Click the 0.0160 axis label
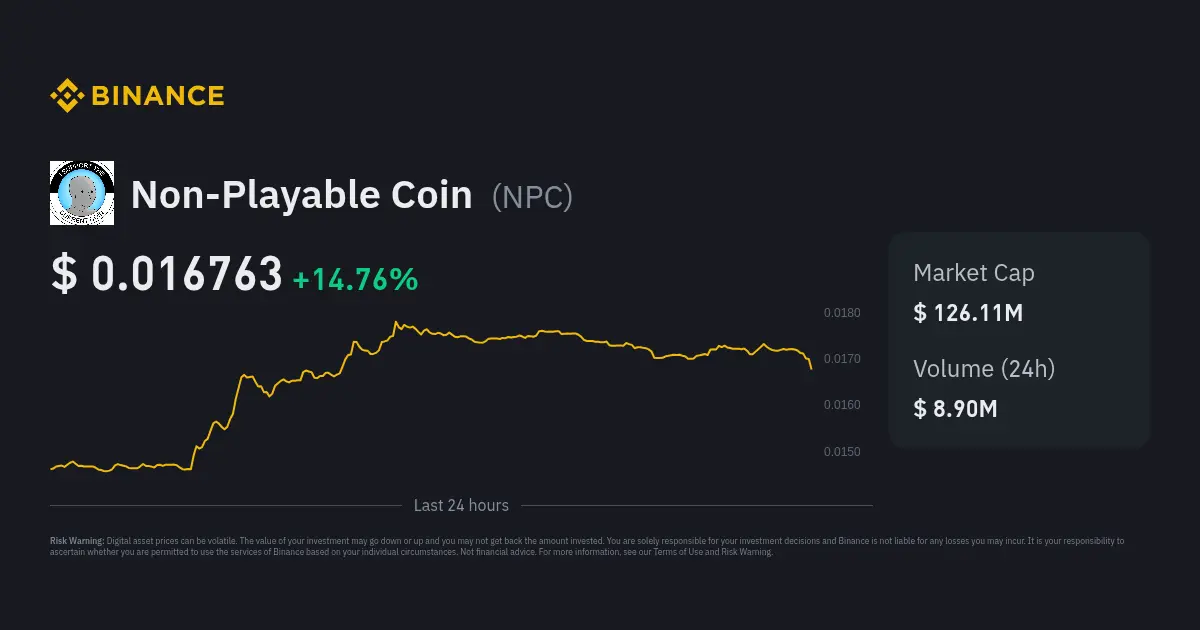 pos(841,405)
